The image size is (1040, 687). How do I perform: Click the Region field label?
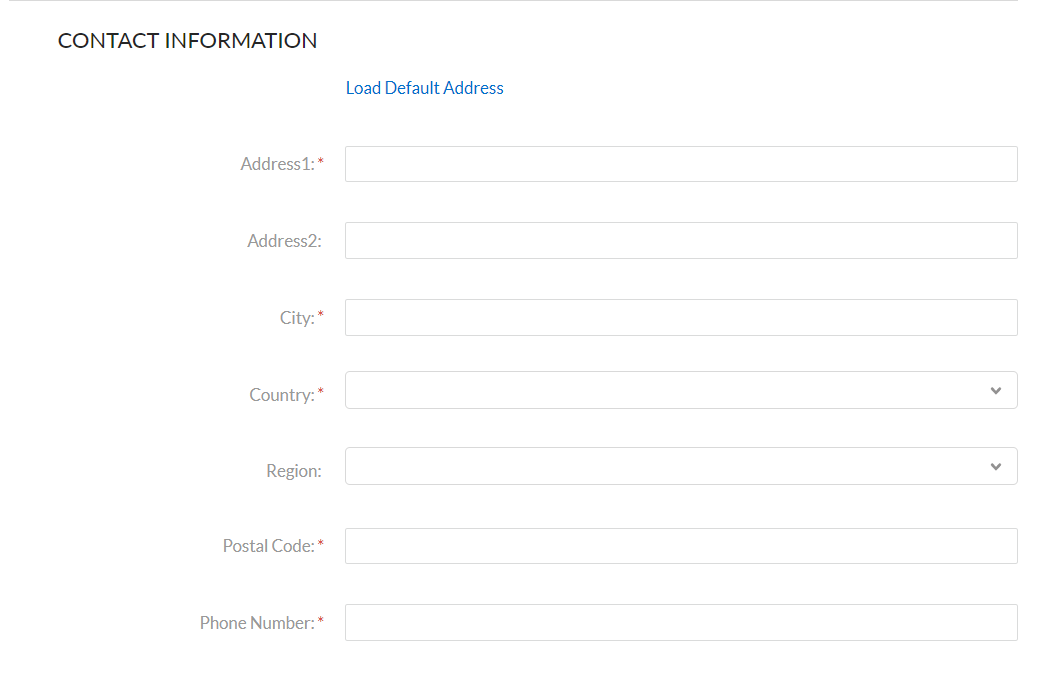click(293, 471)
